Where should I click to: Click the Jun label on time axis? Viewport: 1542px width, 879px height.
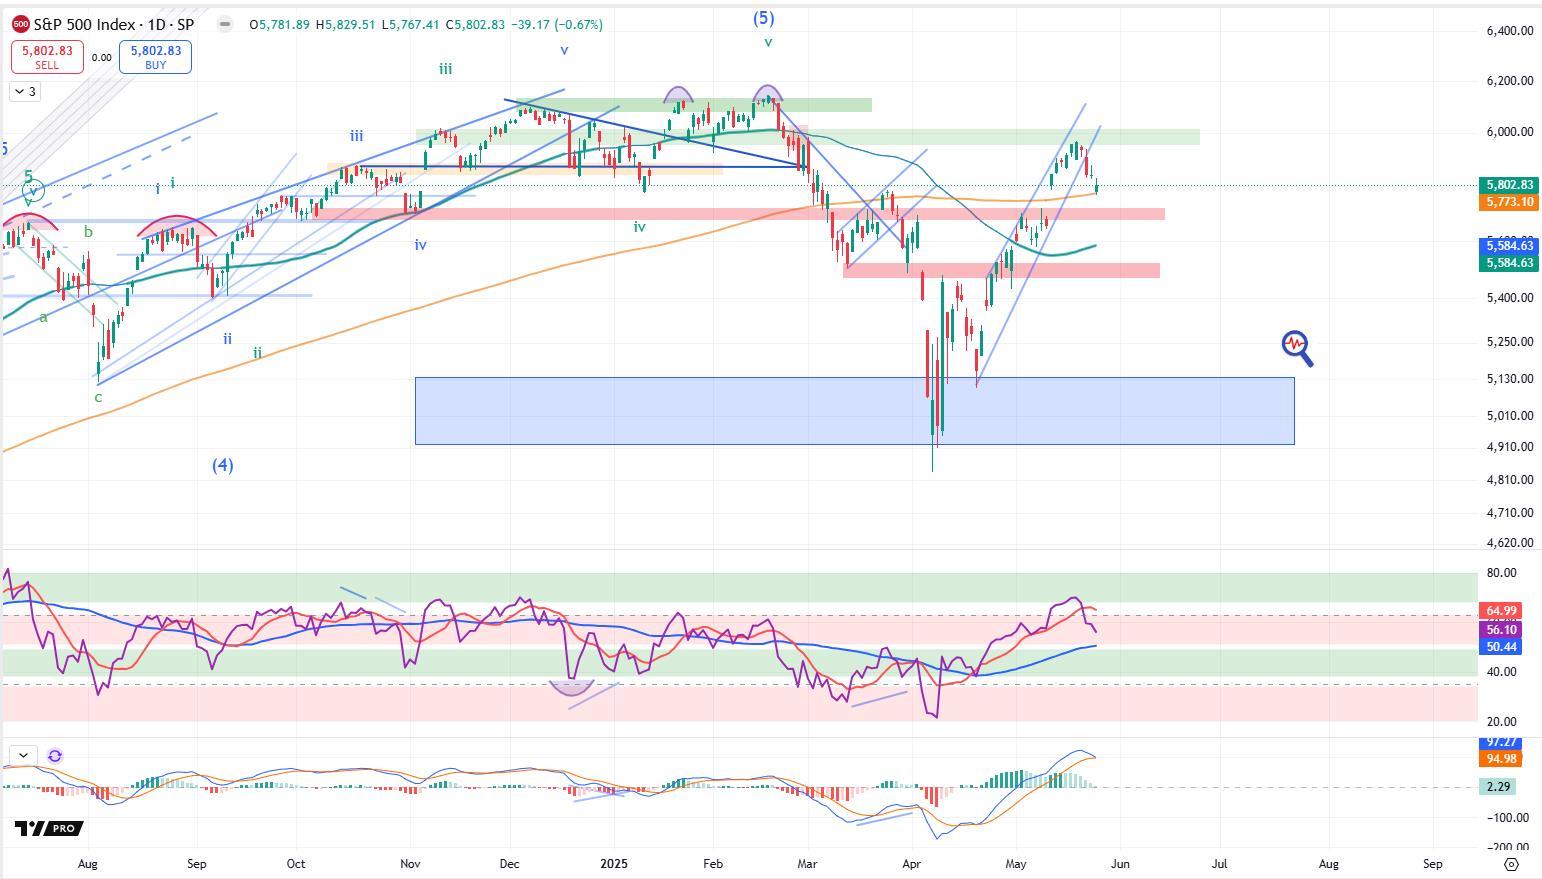tap(1119, 863)
